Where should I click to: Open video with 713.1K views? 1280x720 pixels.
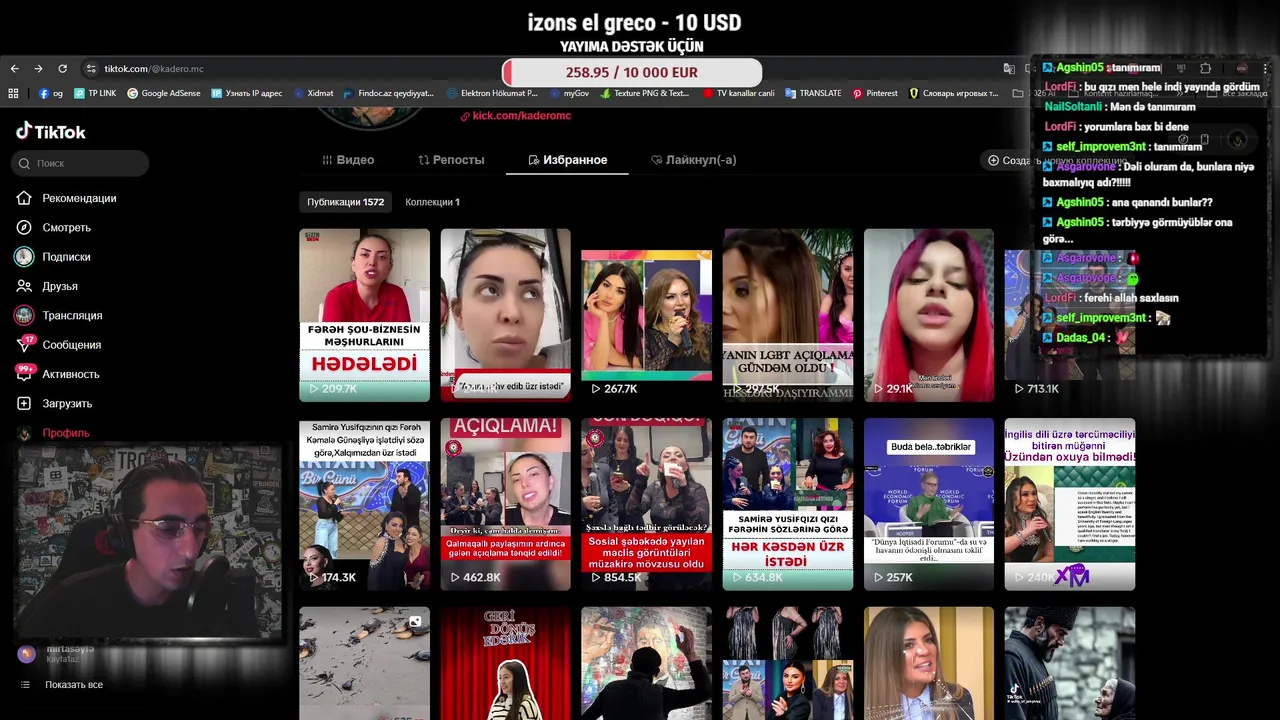[x=1069, y=315]
